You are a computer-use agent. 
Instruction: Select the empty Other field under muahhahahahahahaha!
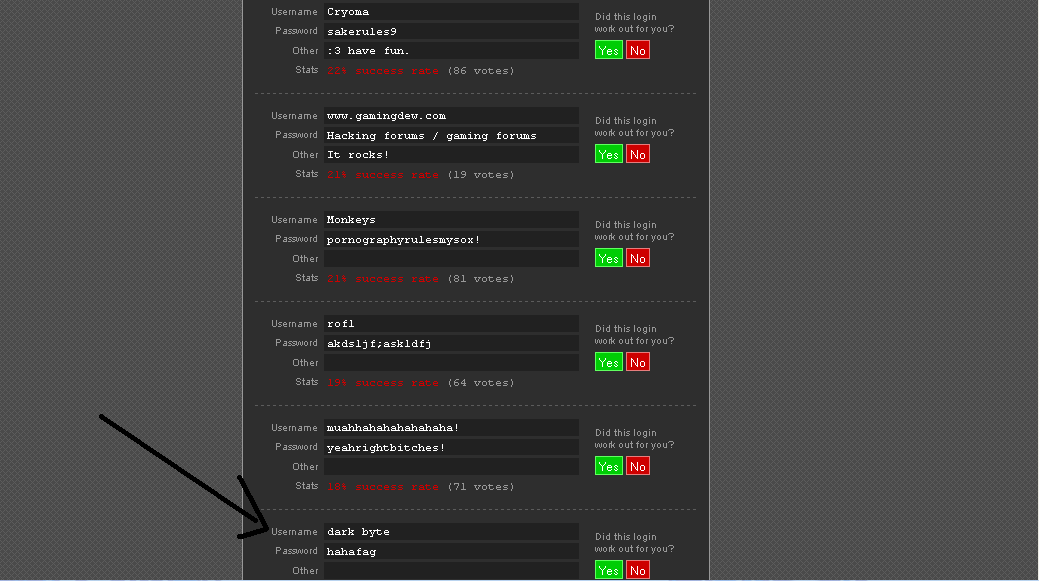[451, 467]
